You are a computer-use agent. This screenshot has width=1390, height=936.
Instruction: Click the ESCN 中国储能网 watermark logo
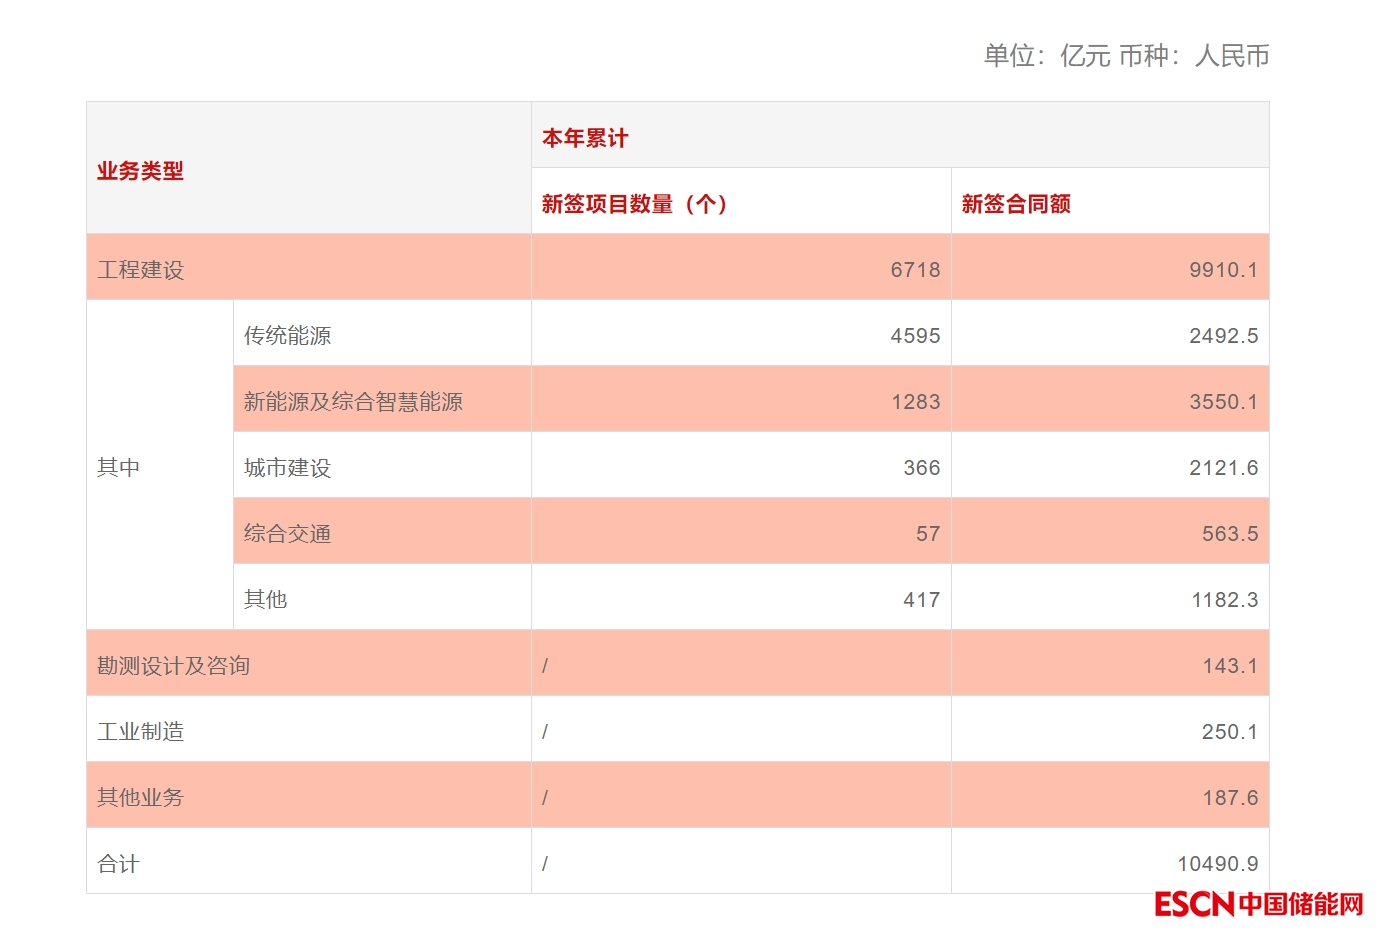point(1258,904)
